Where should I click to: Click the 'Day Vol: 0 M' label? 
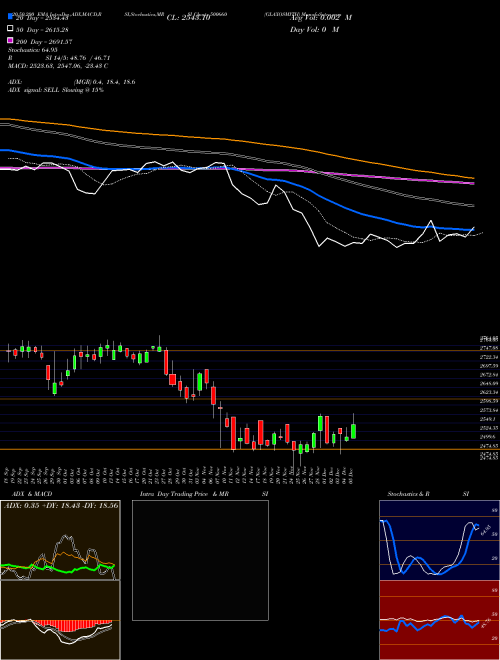[314, 30]
